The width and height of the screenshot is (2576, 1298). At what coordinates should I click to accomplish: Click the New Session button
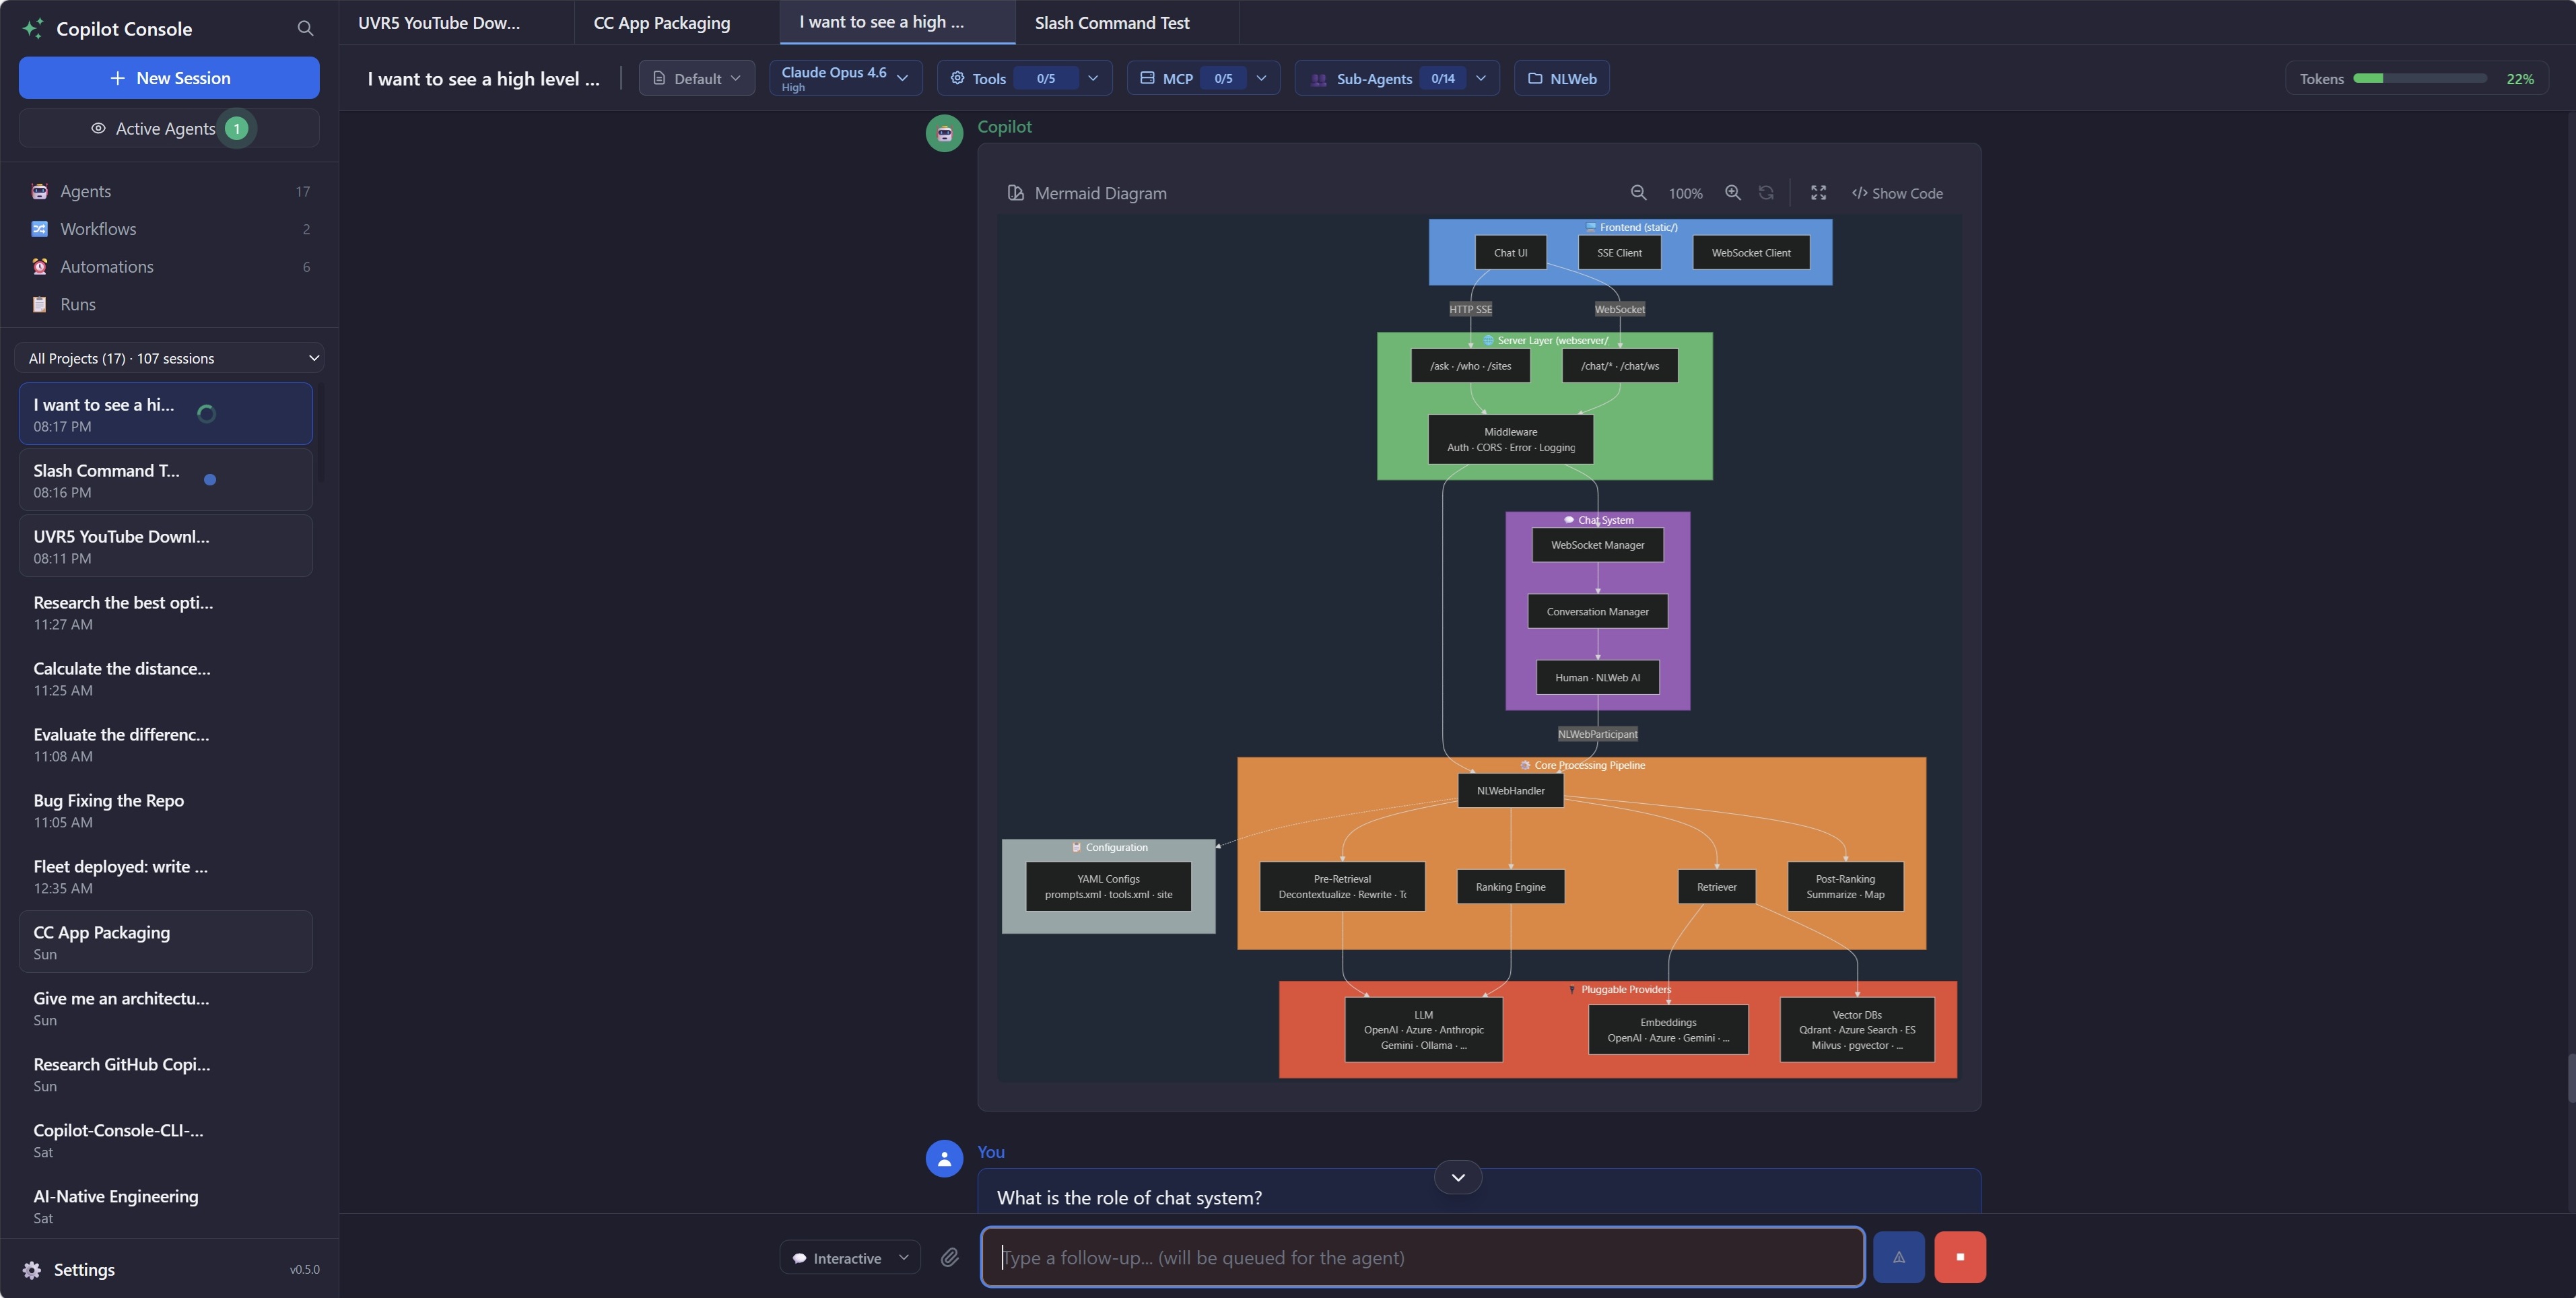pyautogui.click(x=168, y=77)
